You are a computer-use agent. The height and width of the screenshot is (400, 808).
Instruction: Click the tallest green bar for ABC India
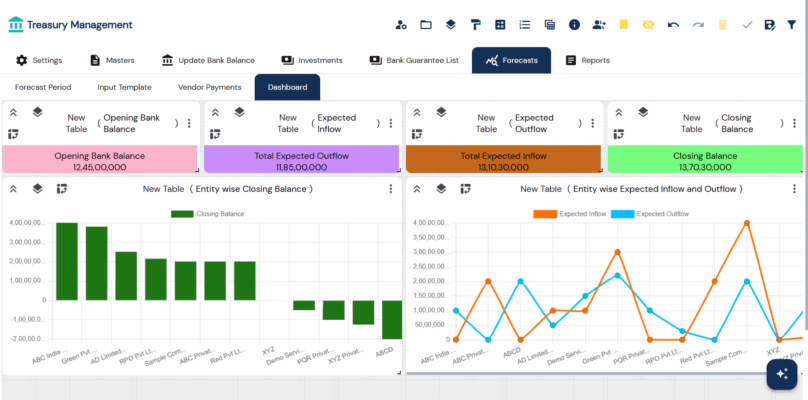click(x=66, y=261)
